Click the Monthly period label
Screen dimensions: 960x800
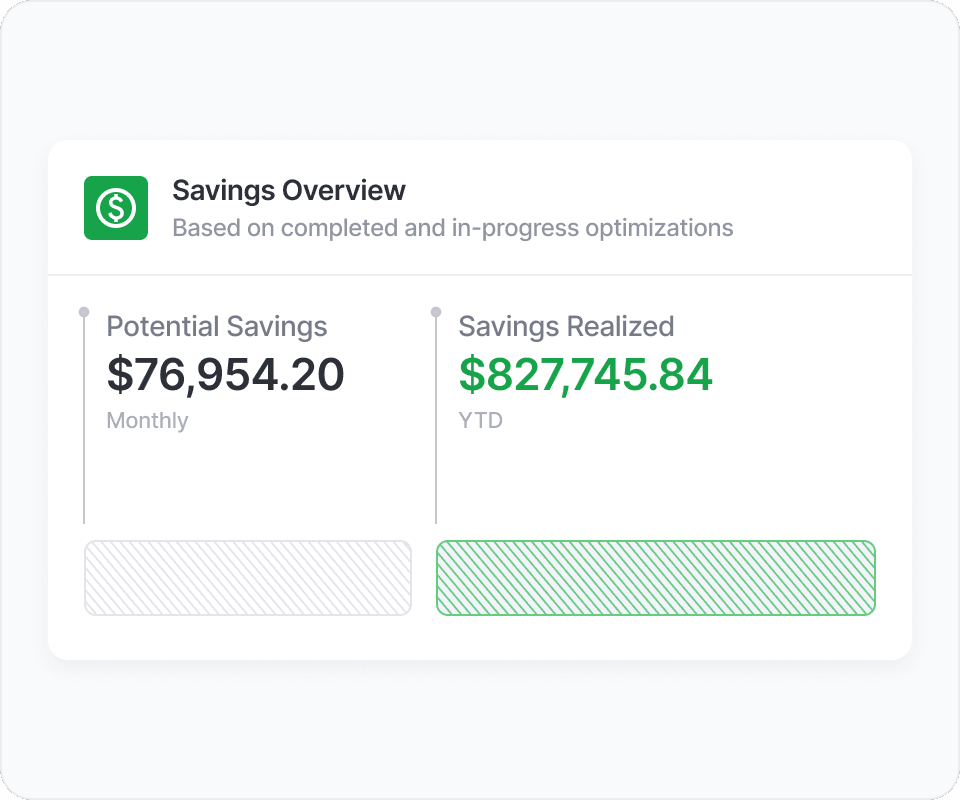coord(147,421)
